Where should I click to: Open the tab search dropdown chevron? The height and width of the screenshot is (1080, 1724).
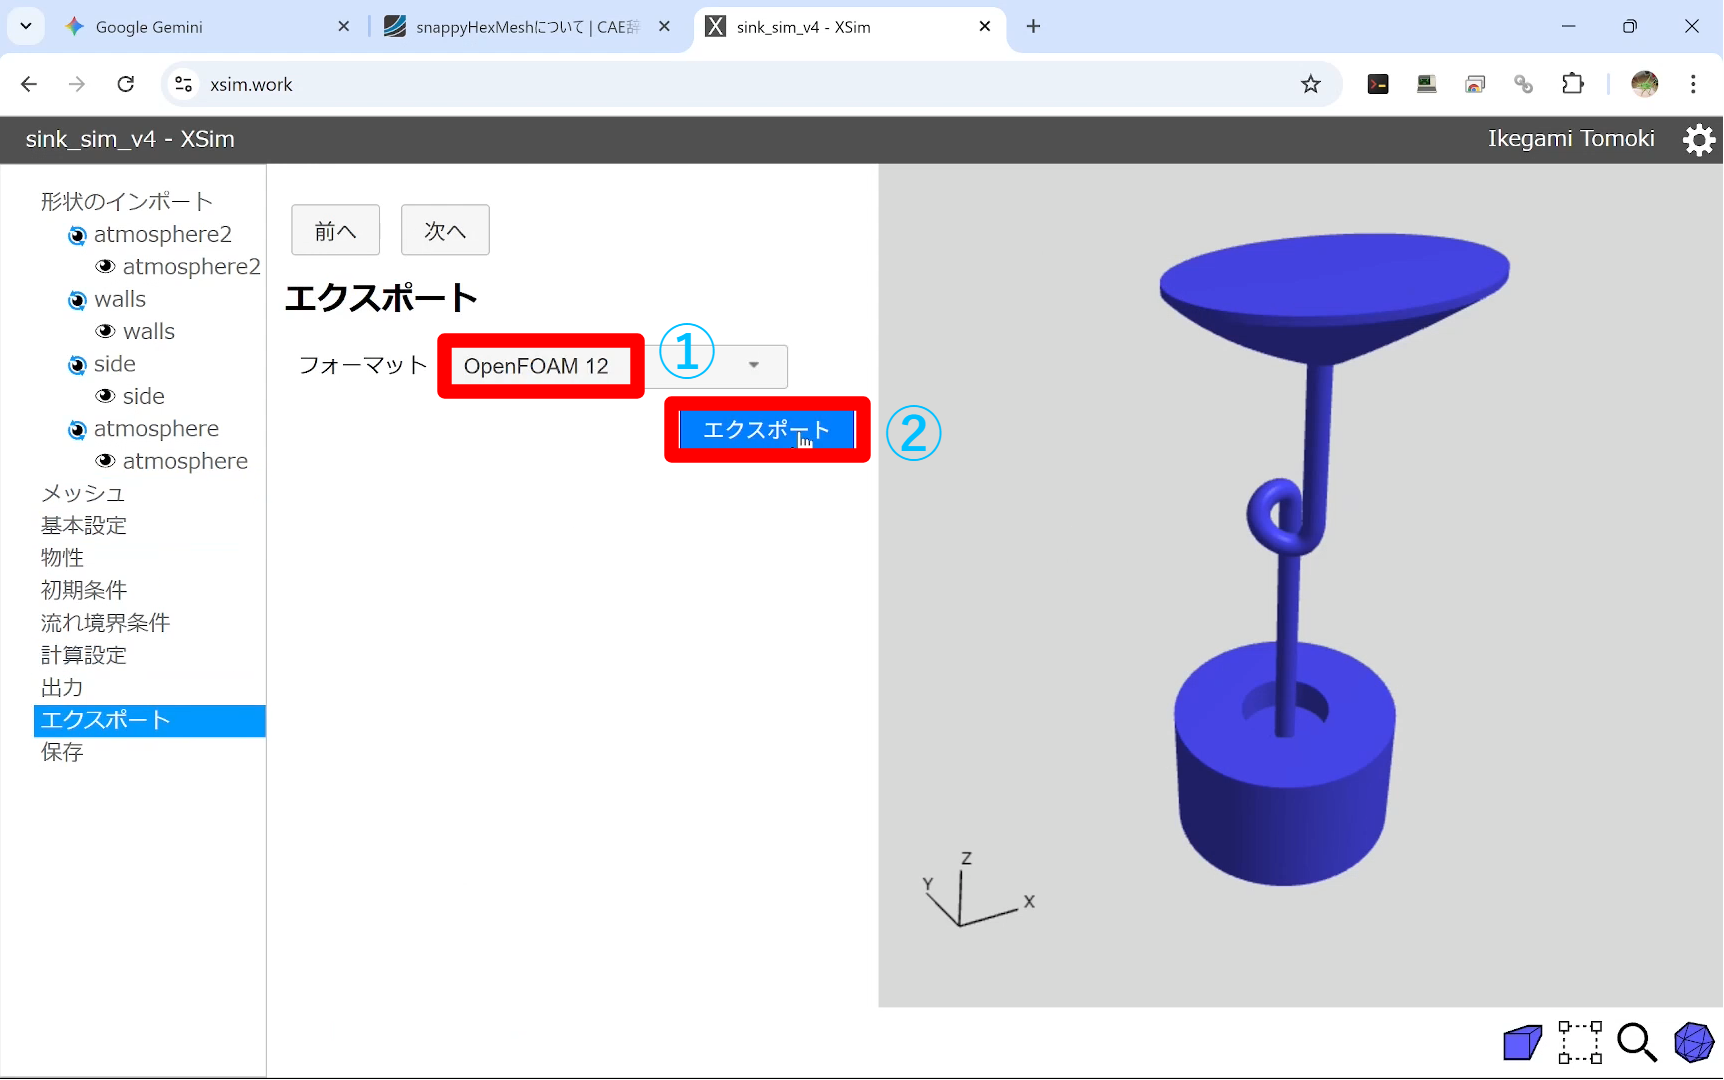[x=26, y=26]
